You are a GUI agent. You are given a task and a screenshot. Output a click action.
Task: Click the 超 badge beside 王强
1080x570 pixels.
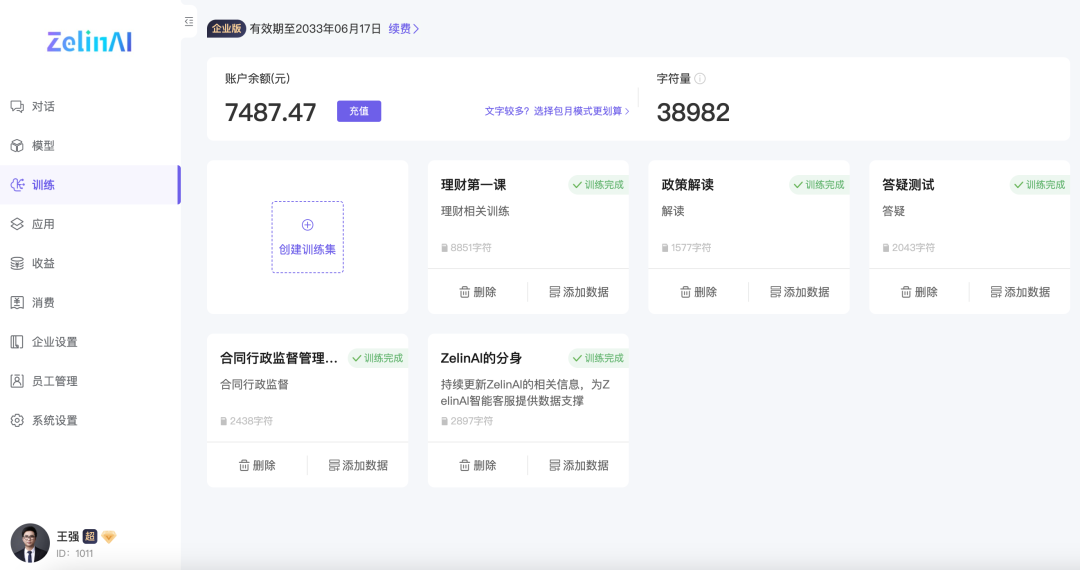coord(90,536)
